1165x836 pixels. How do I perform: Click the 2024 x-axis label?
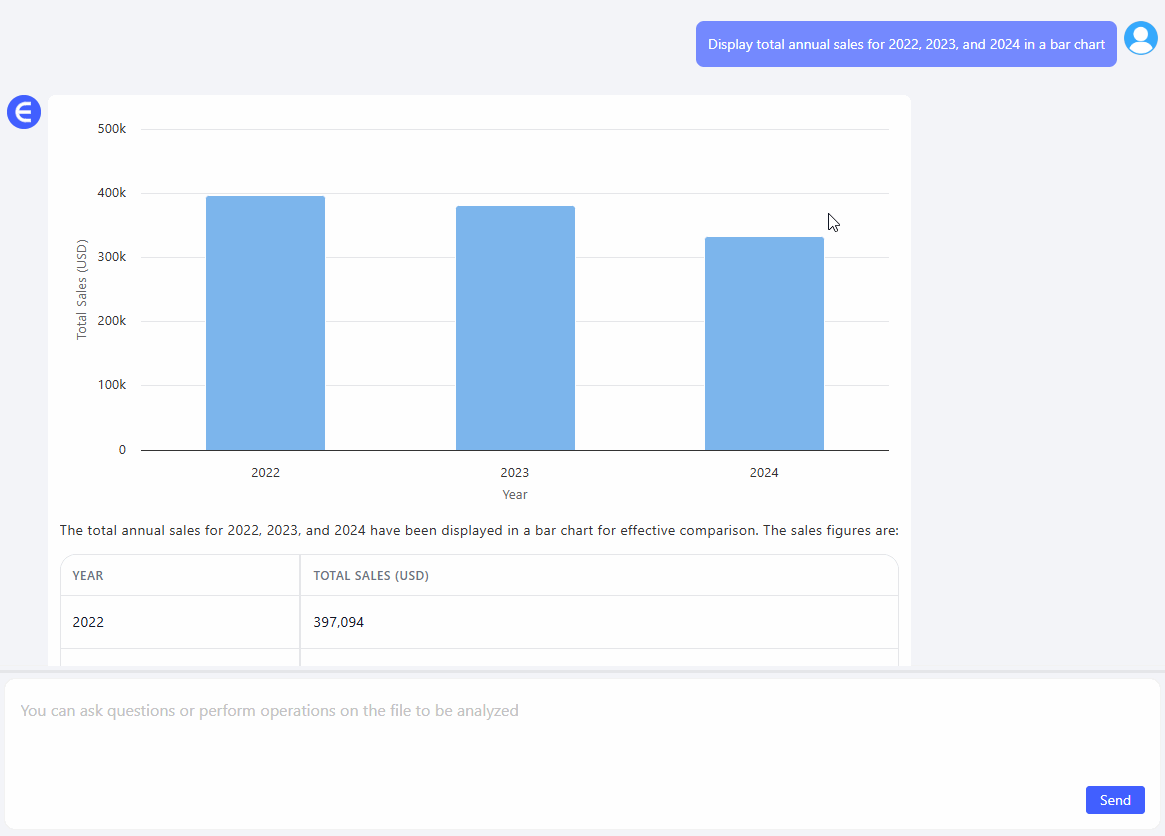click(764, 473)
